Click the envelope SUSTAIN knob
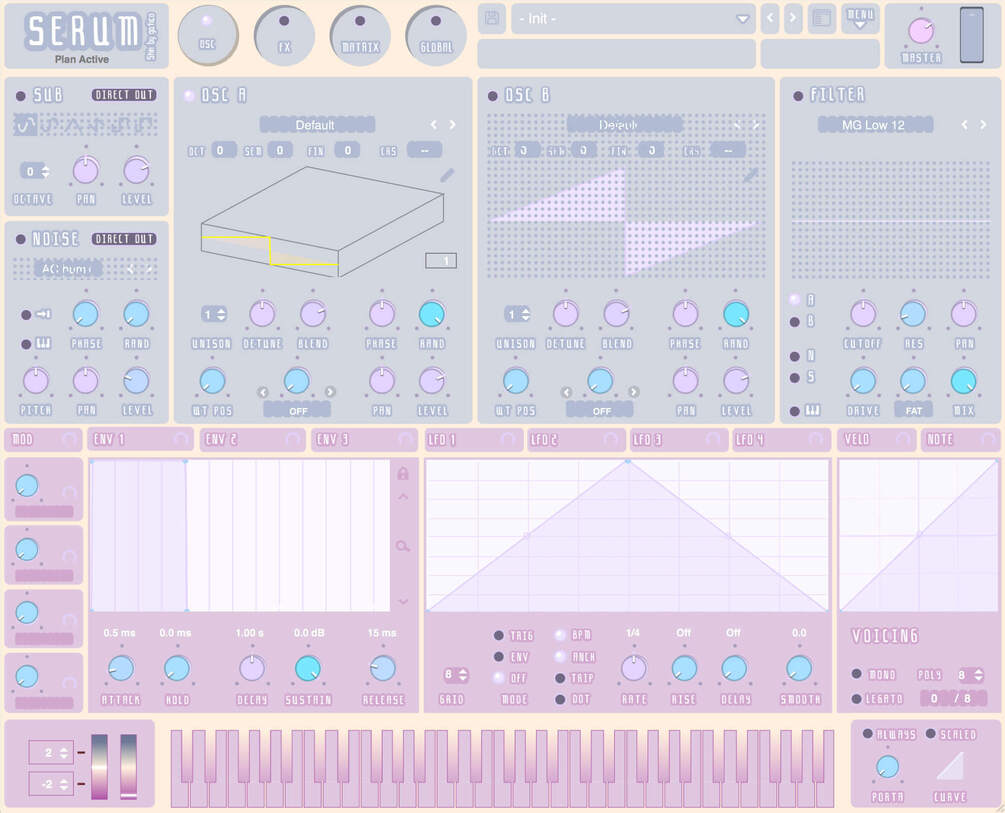 pyautogui.click(x=308, y=669)
